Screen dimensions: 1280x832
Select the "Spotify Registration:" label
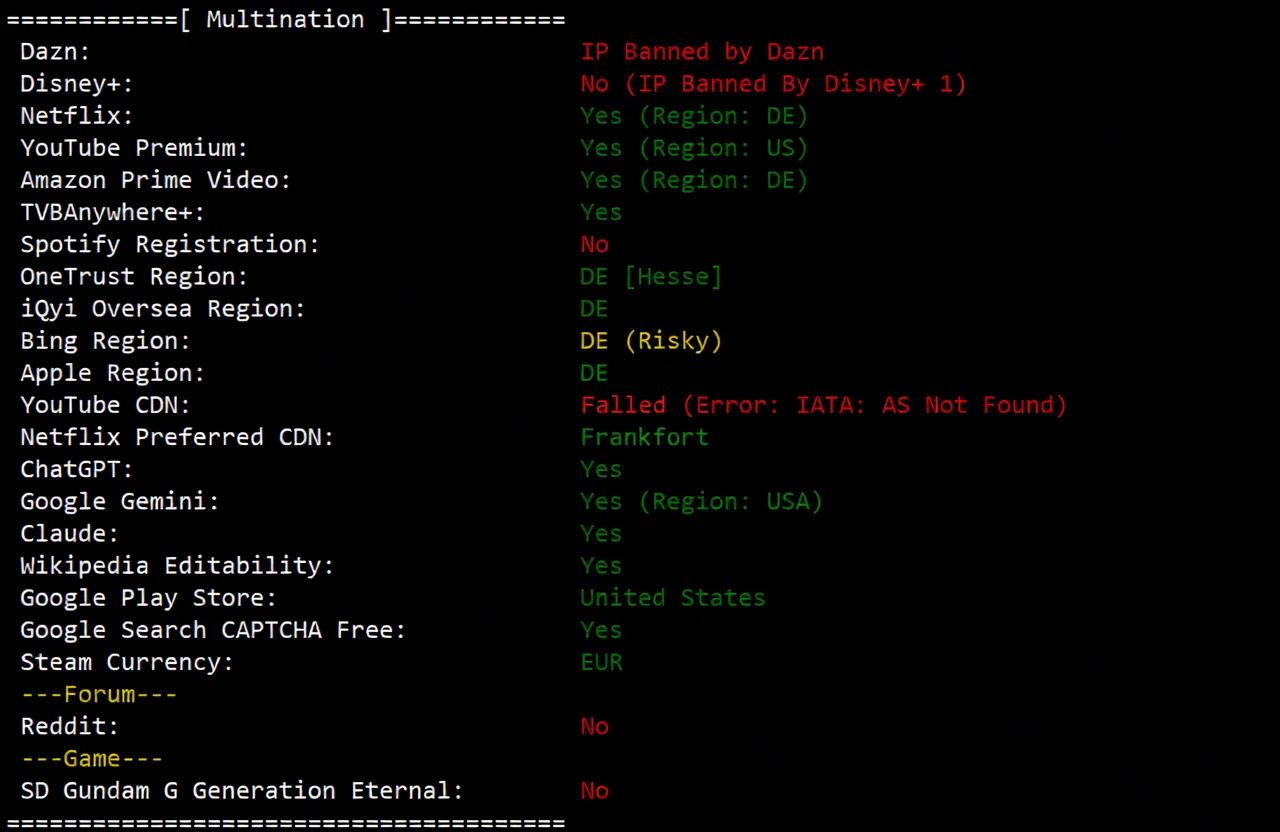[x=170, y=244]
